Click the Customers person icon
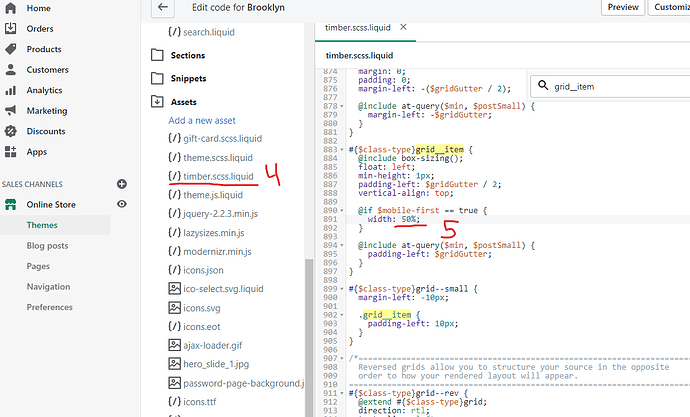The width and height of the screenshot is (690, 417). 11,70
